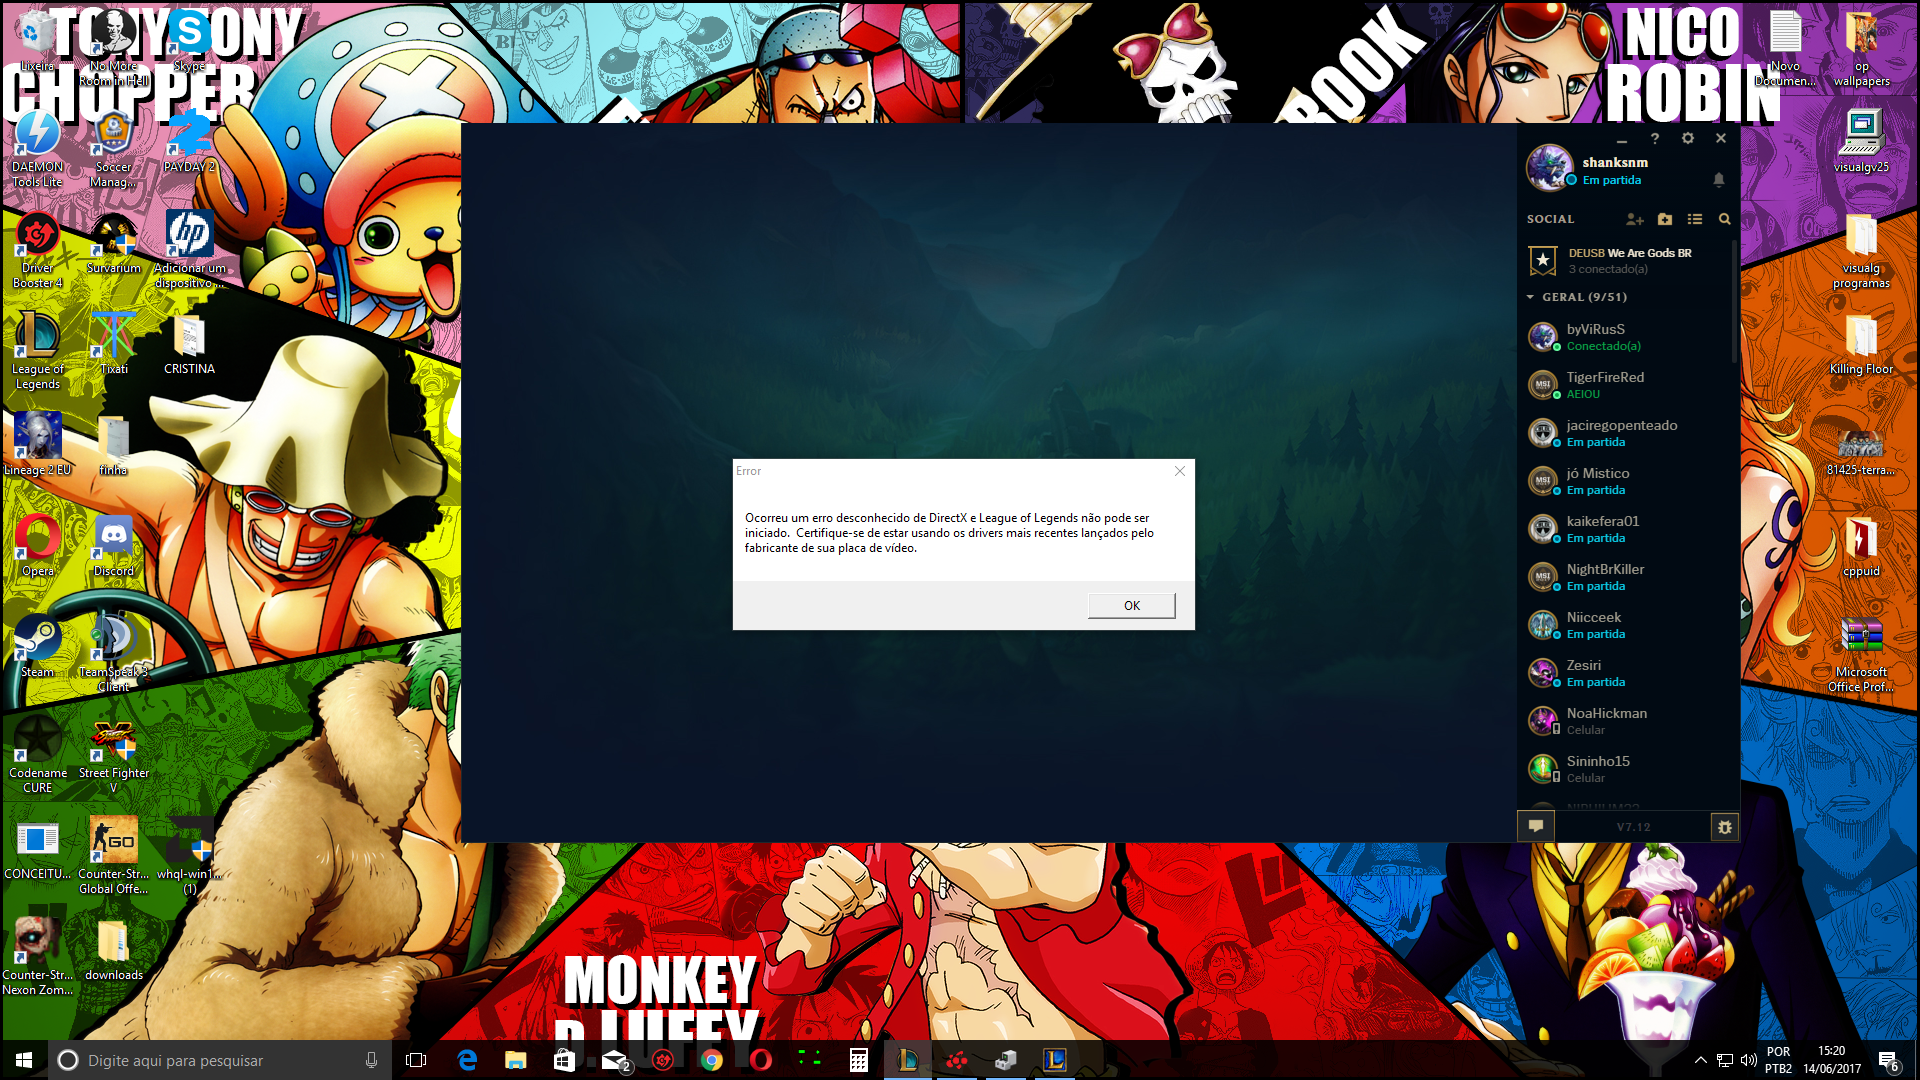This screenshot has width=1920, height=1080.
Task: Open Task View on the taskbar
Action: click(x=416, y=1060)
